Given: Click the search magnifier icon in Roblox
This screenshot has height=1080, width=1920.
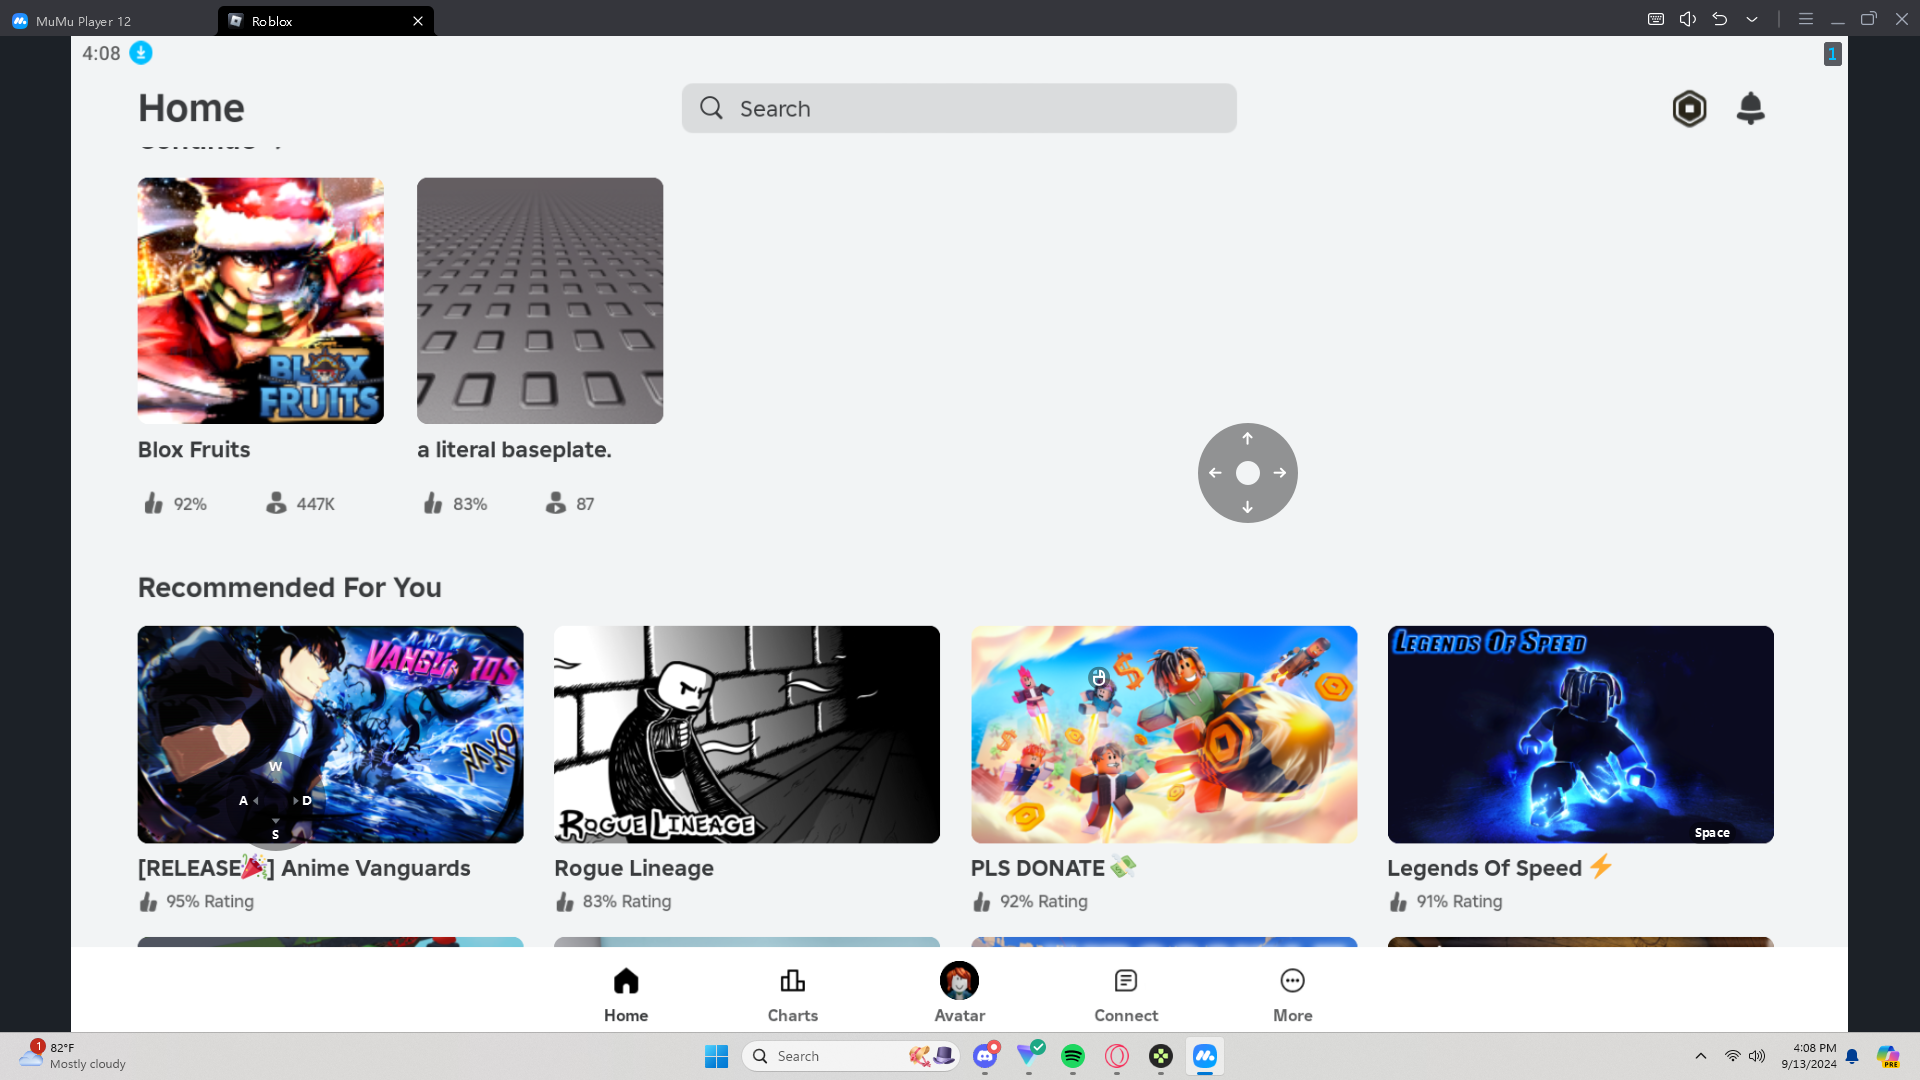Looking at the screenshot, I should 711,108.
